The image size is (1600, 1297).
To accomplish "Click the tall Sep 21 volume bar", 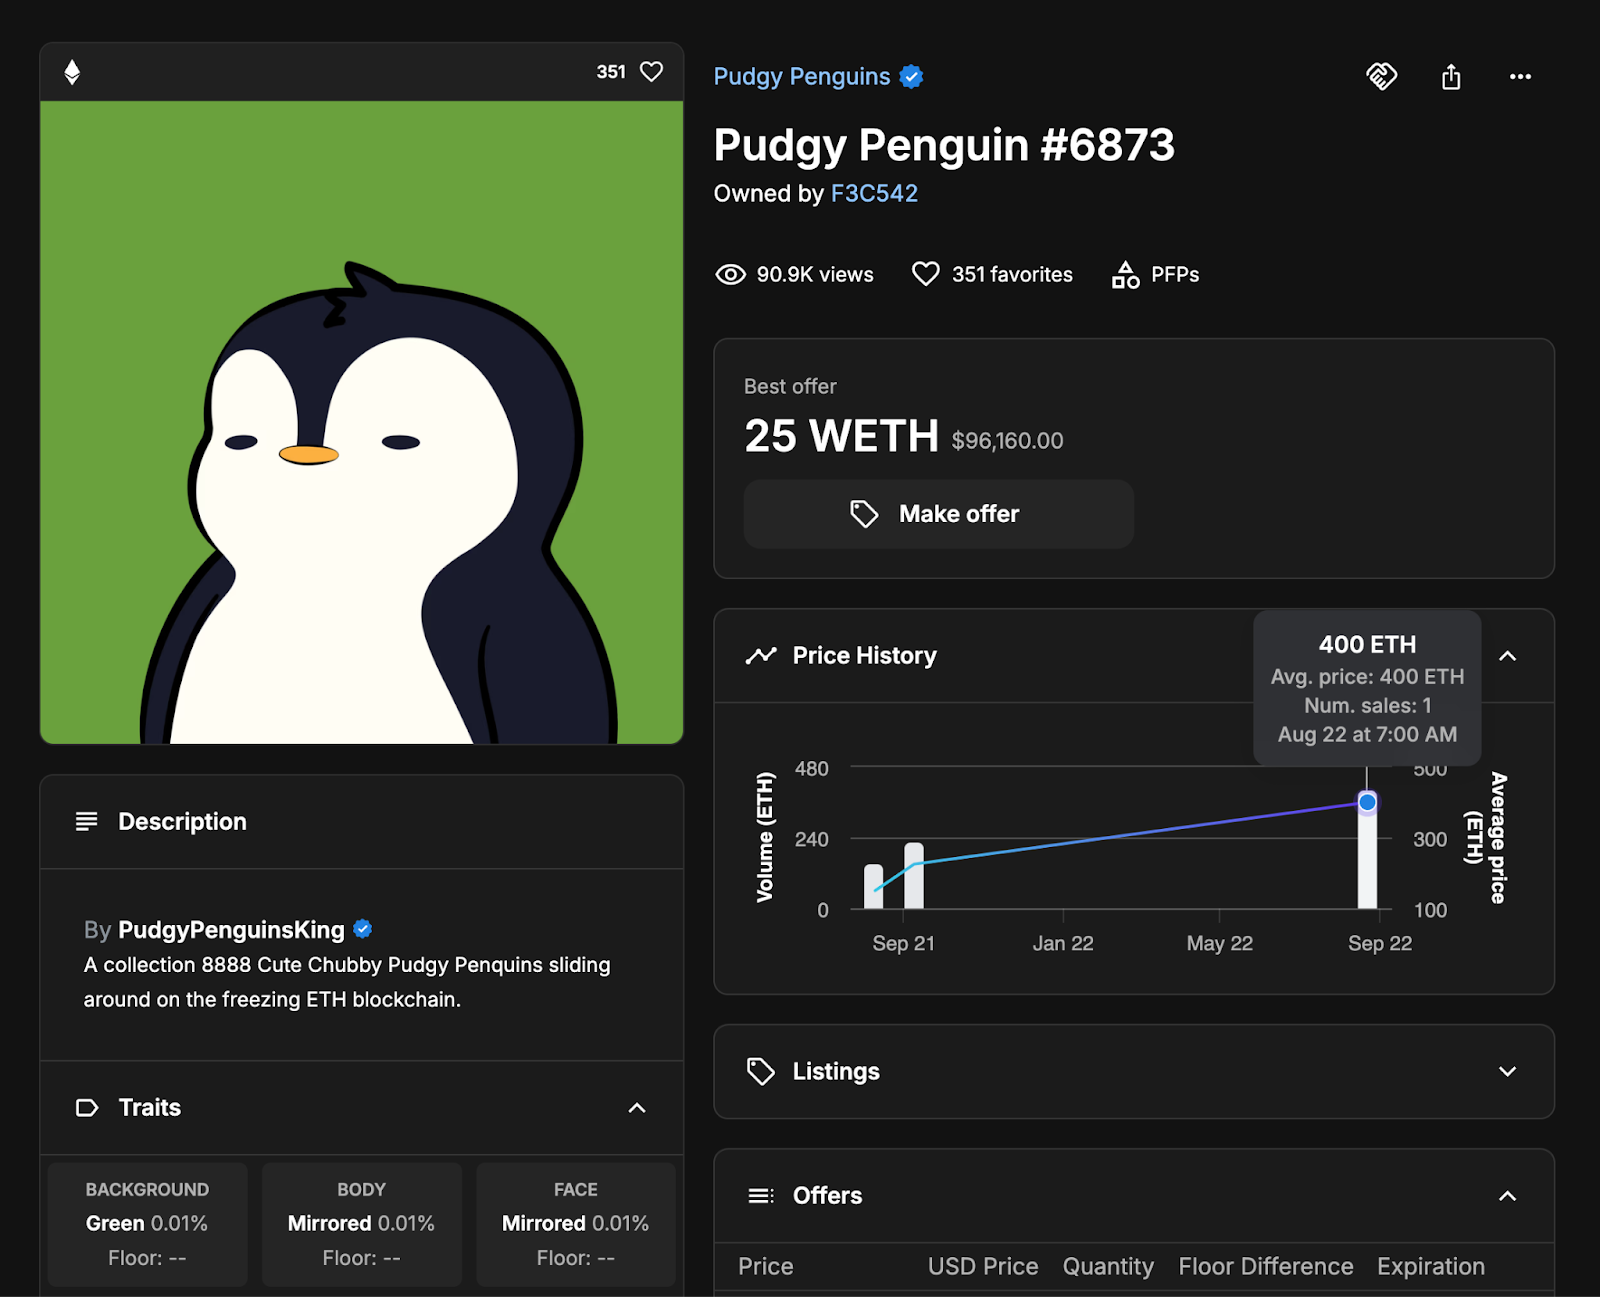I will pyautogui.click(x=914, y=876).
